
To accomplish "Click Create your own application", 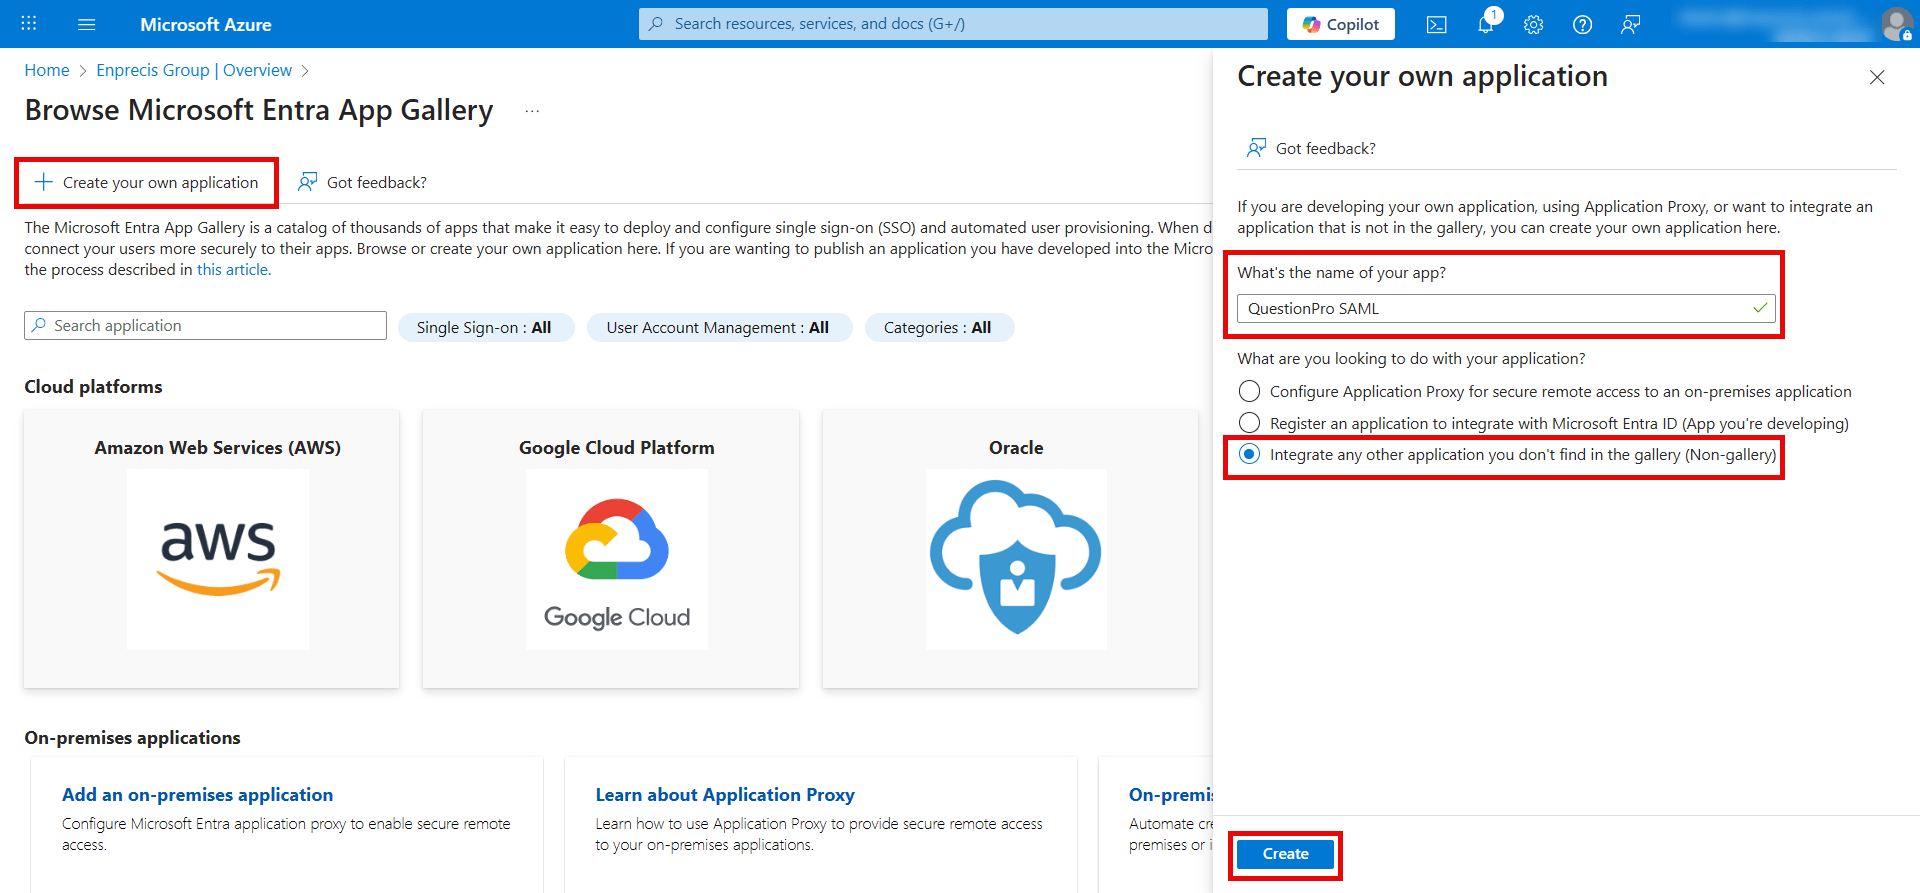I will click(147, 182).
